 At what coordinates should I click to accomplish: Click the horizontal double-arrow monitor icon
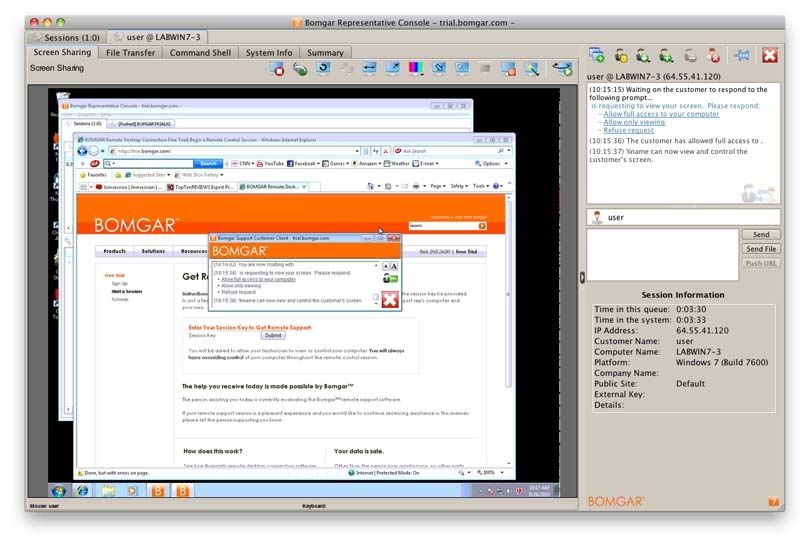coord(369,68)
